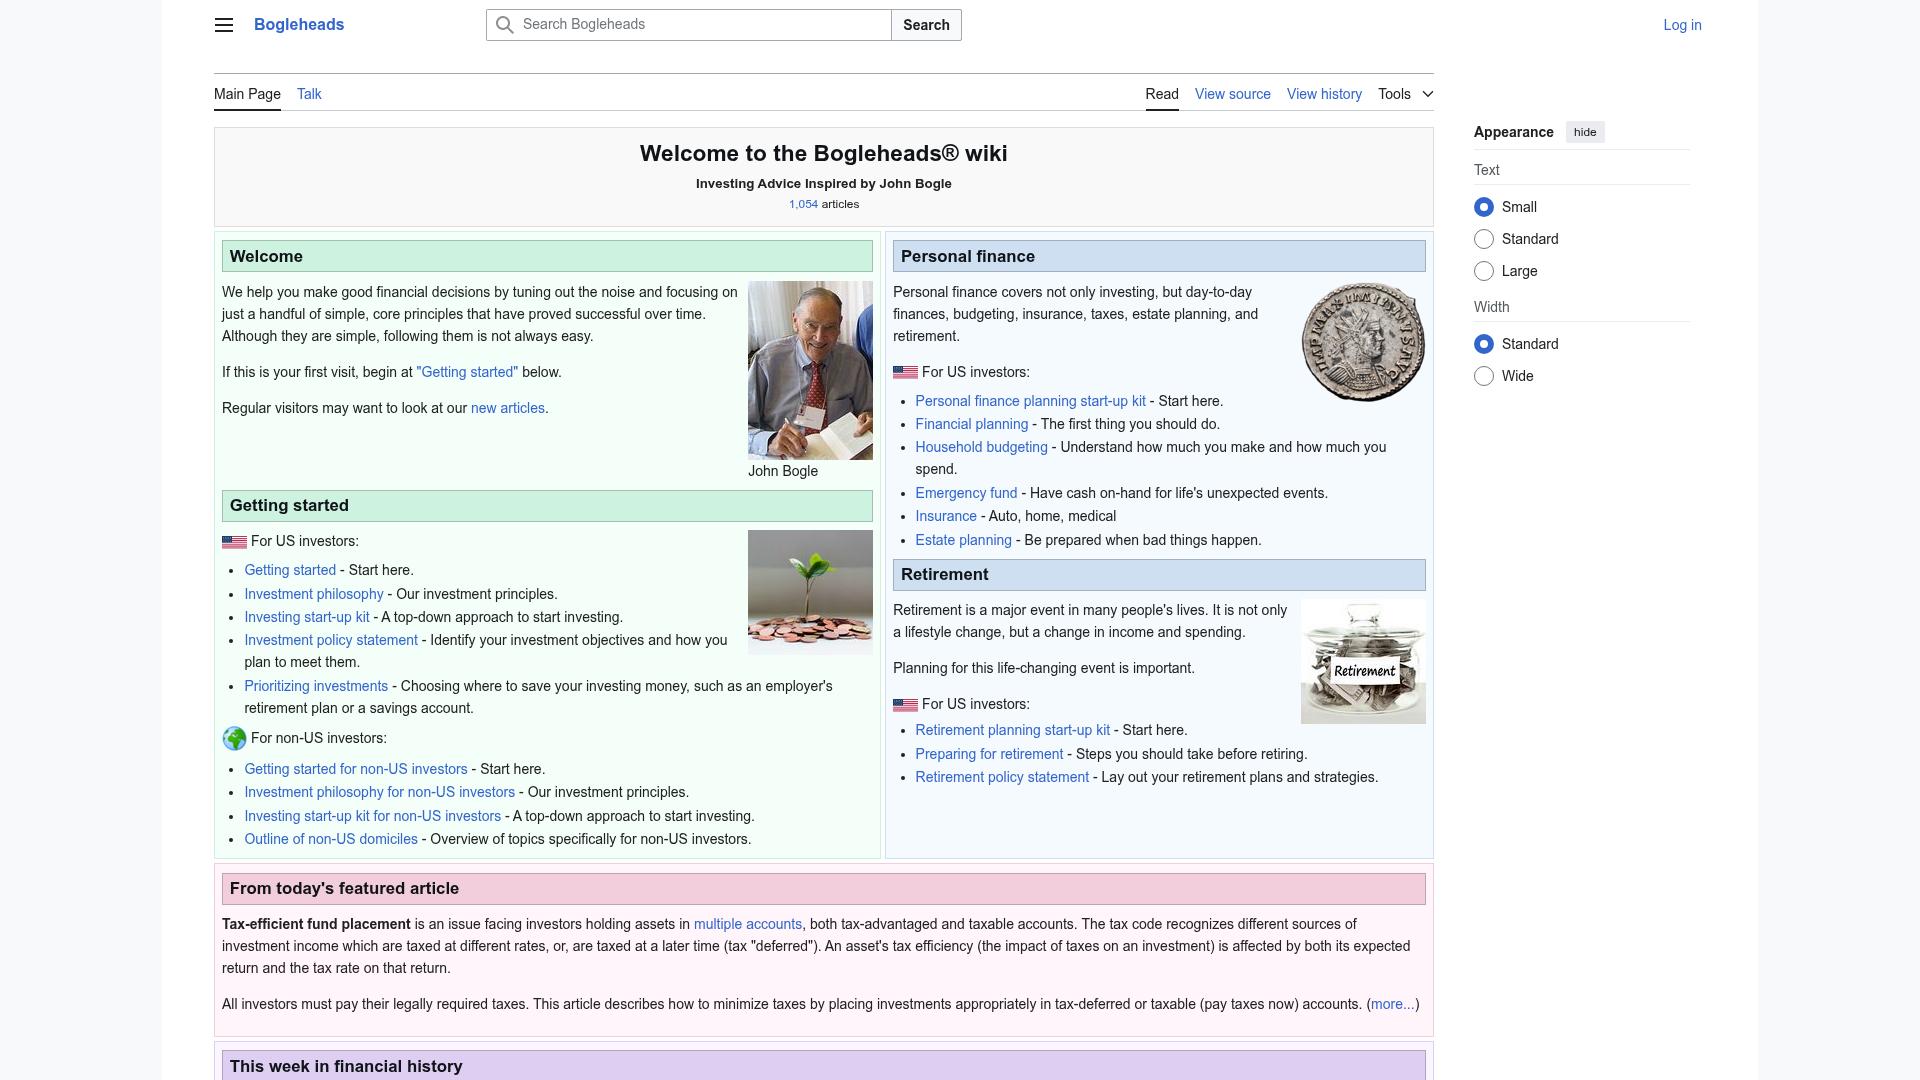Select the Read tab

[x=1162, y=94]
